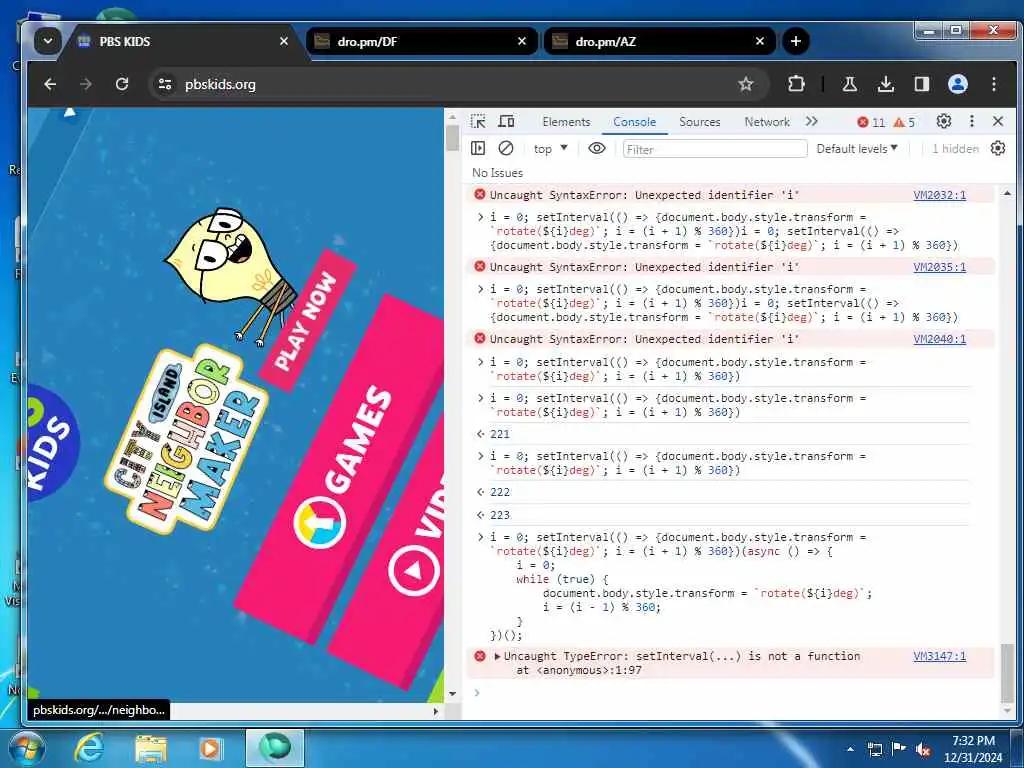
Task: Launch Internet Explorer from taskbar
Action: (x=89, y=748)
